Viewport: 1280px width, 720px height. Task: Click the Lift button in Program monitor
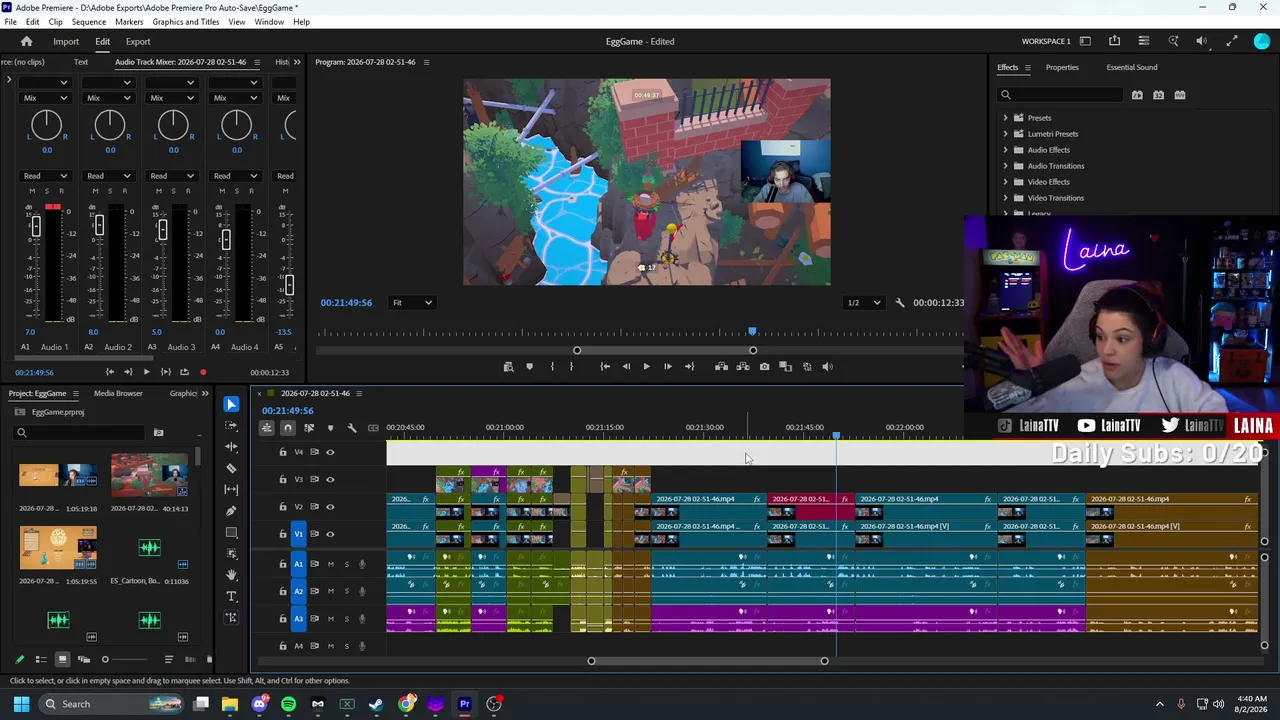[x=721, y=367]
